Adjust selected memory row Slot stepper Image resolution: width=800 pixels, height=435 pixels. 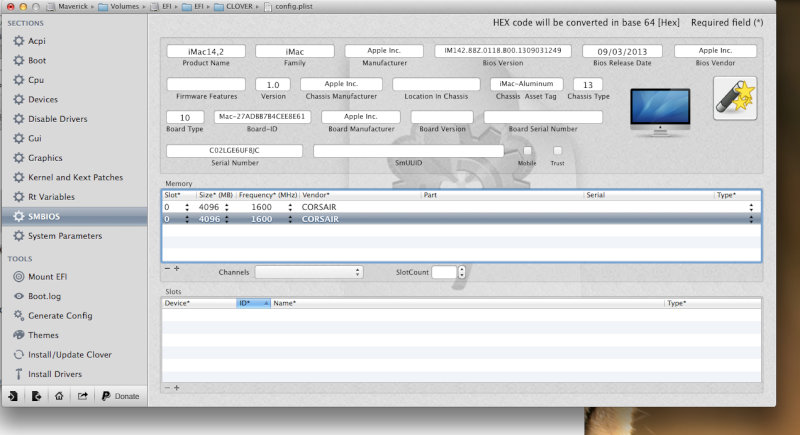point(187,219)
